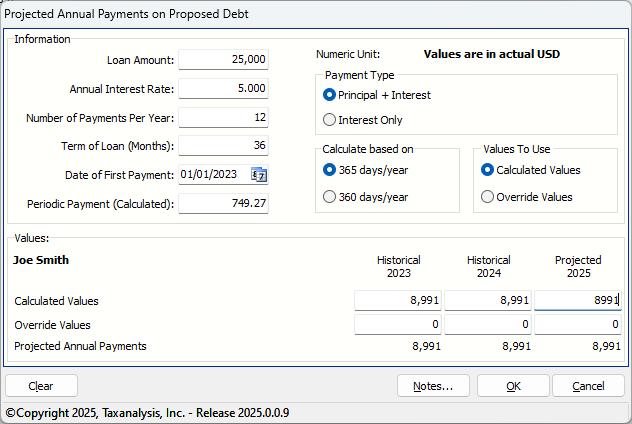632x424 pixels.
Task: Click the Annual Interest Rate field
Action: [223, 88]
